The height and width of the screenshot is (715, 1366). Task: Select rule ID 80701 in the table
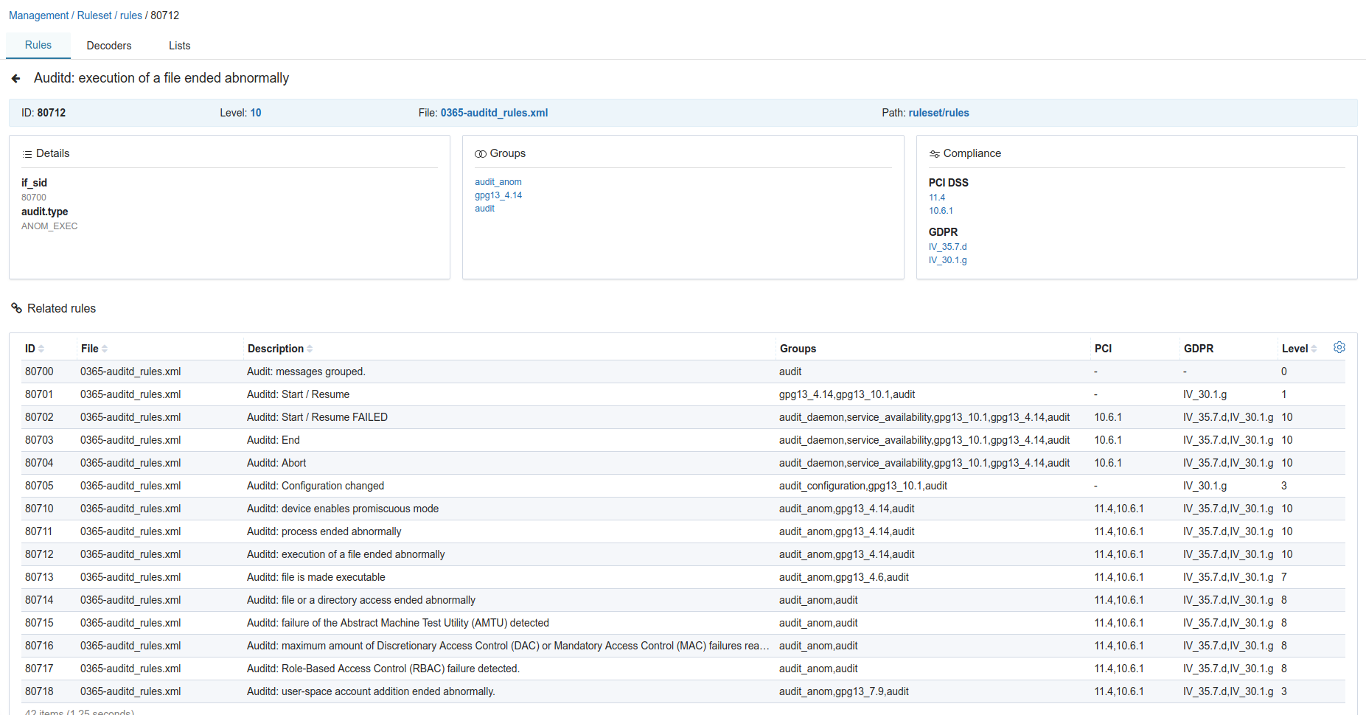[x=39, y=395]
